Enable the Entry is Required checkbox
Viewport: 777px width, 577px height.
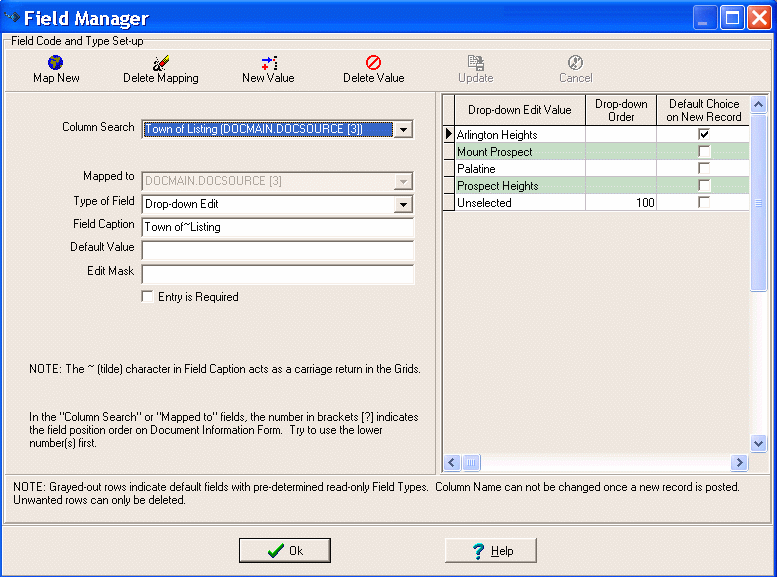click(x=148, y=297)
